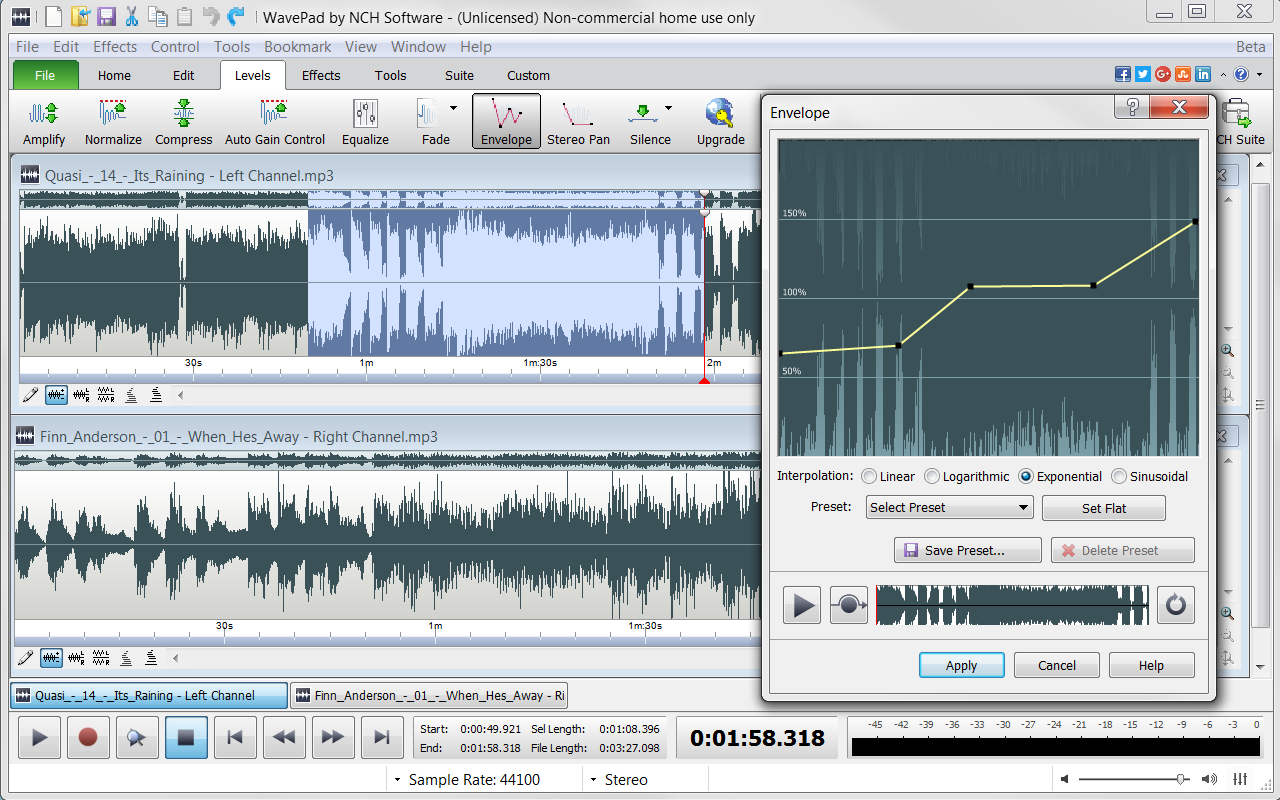Viewport: 1280px width, 800px height.
Task: Open the Equalize effect
Action: 365,120
